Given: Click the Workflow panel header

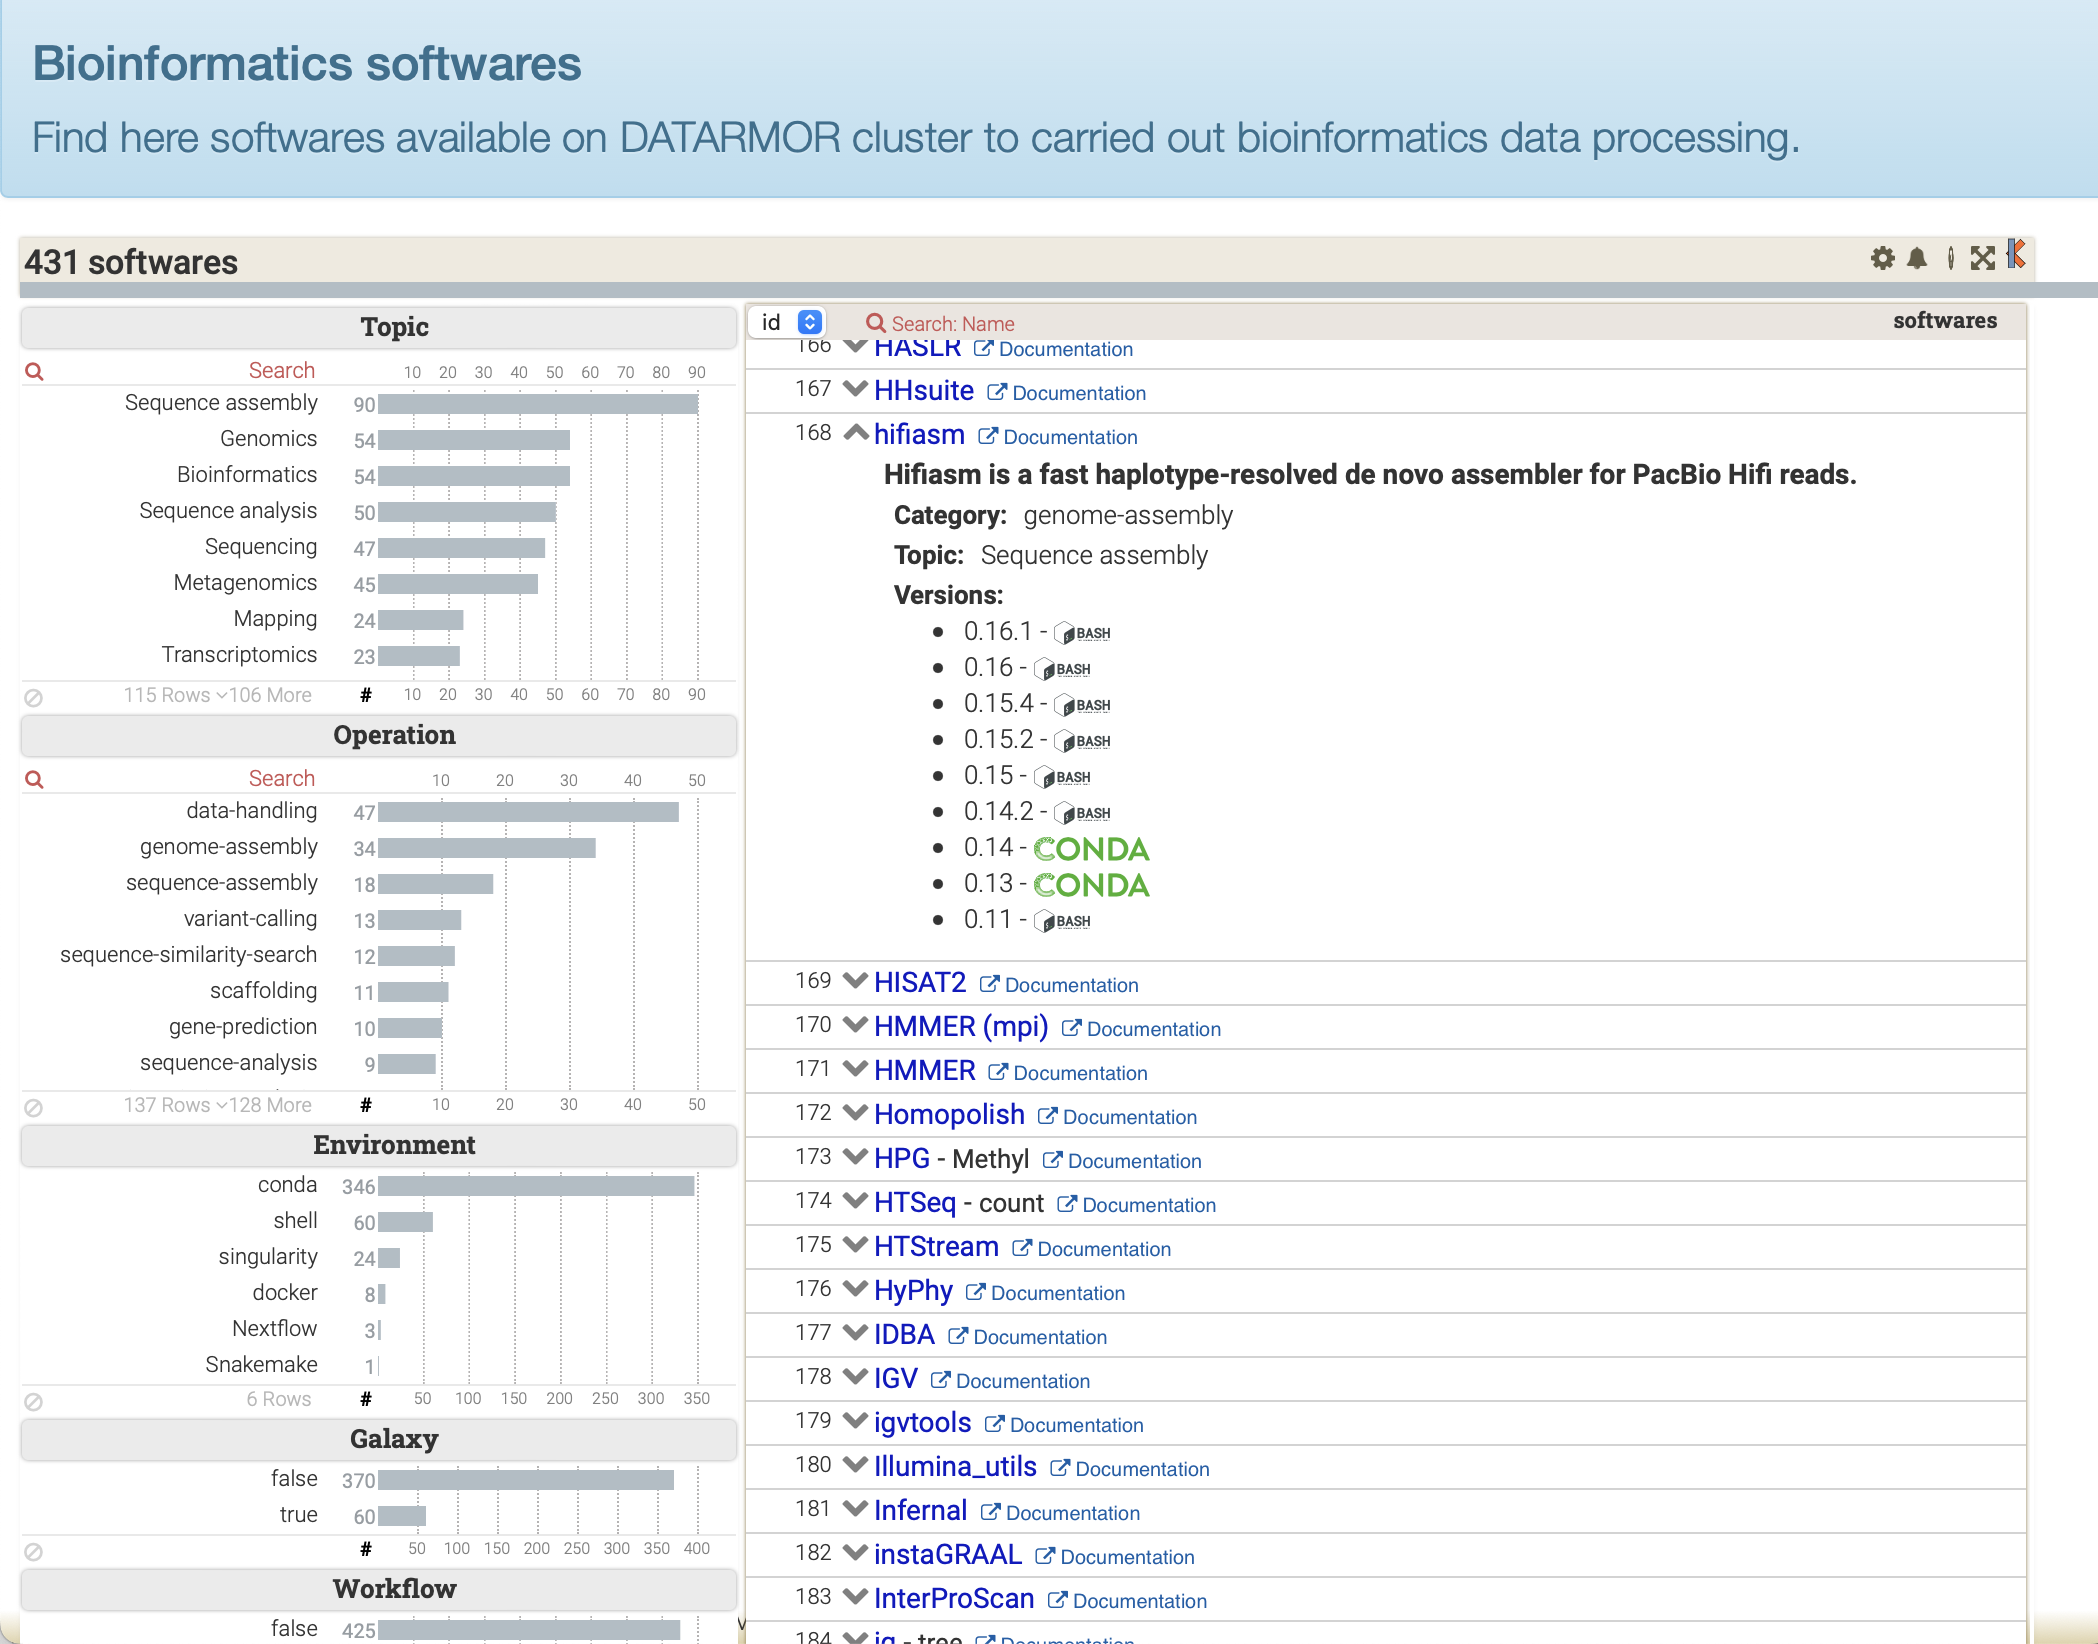Looking at the screenshot, I should point(379,1590).
